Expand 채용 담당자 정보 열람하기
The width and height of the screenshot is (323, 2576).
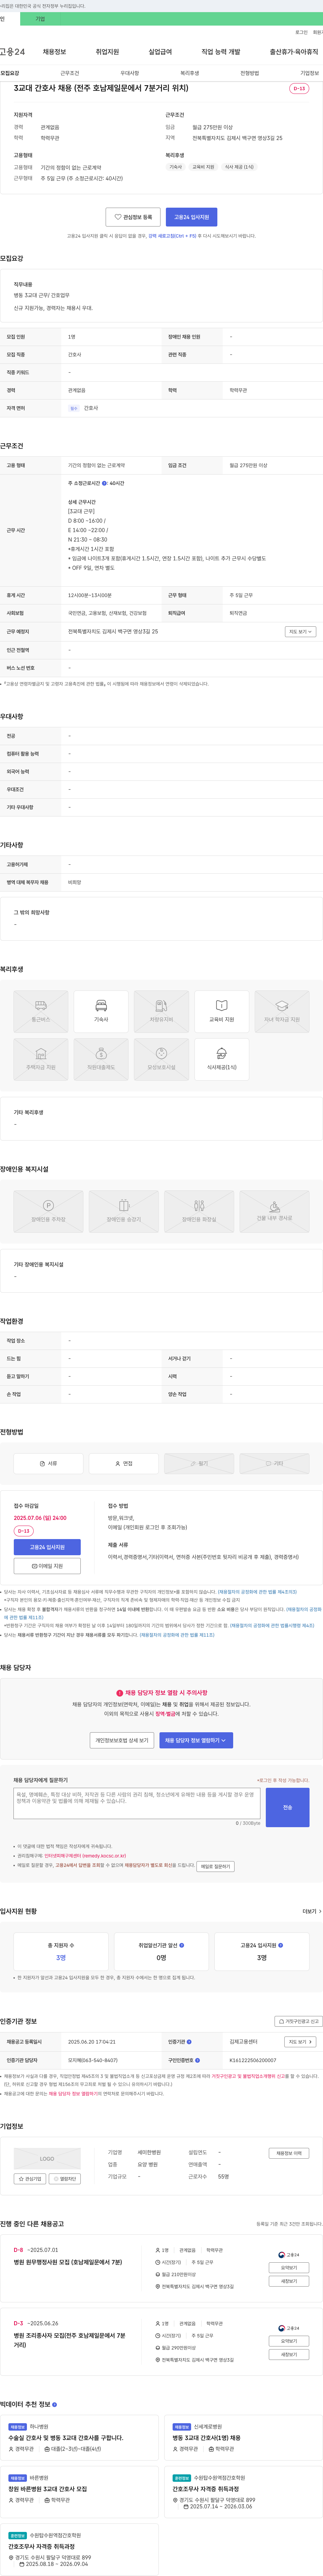[196, 1740]
